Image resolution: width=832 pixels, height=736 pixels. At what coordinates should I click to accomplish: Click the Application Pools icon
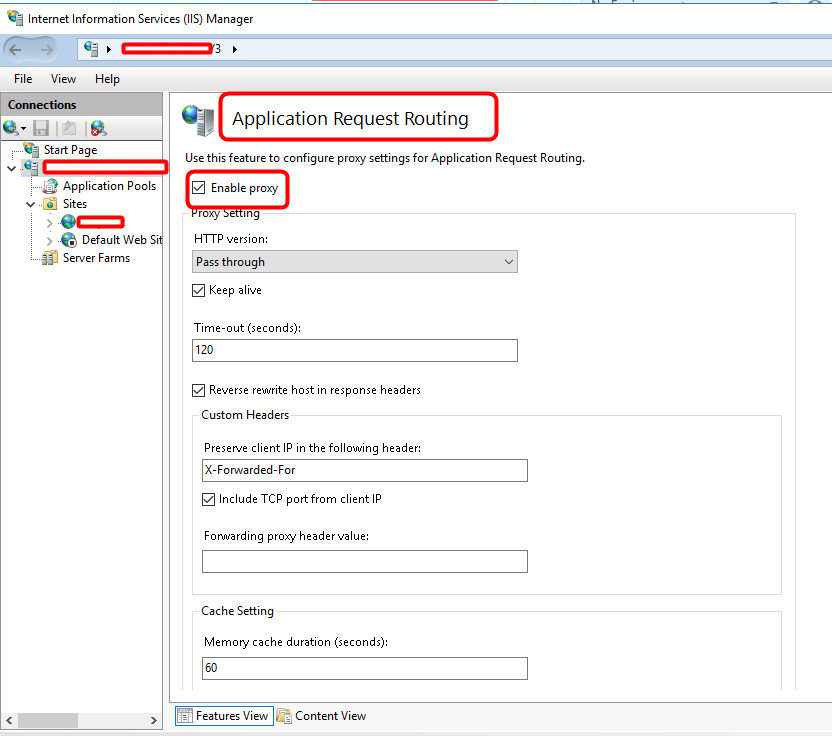coord(50,186)
